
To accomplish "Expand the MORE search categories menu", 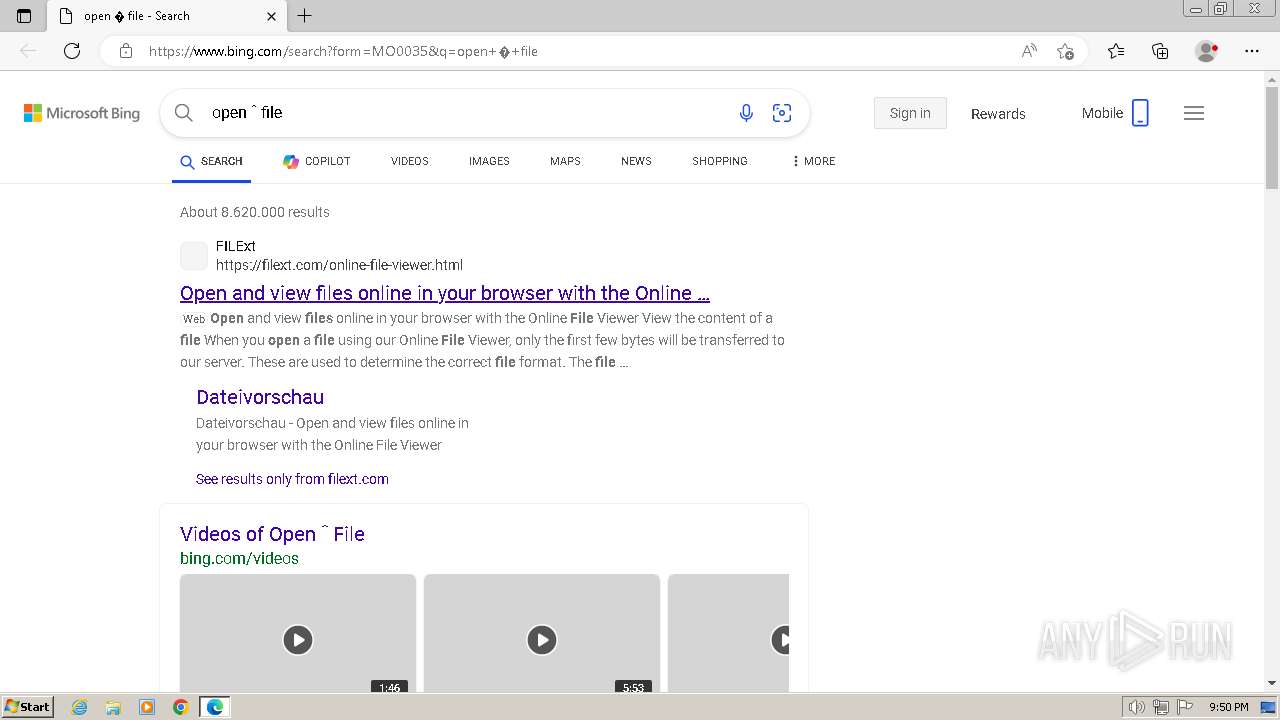I will point(813,161).
